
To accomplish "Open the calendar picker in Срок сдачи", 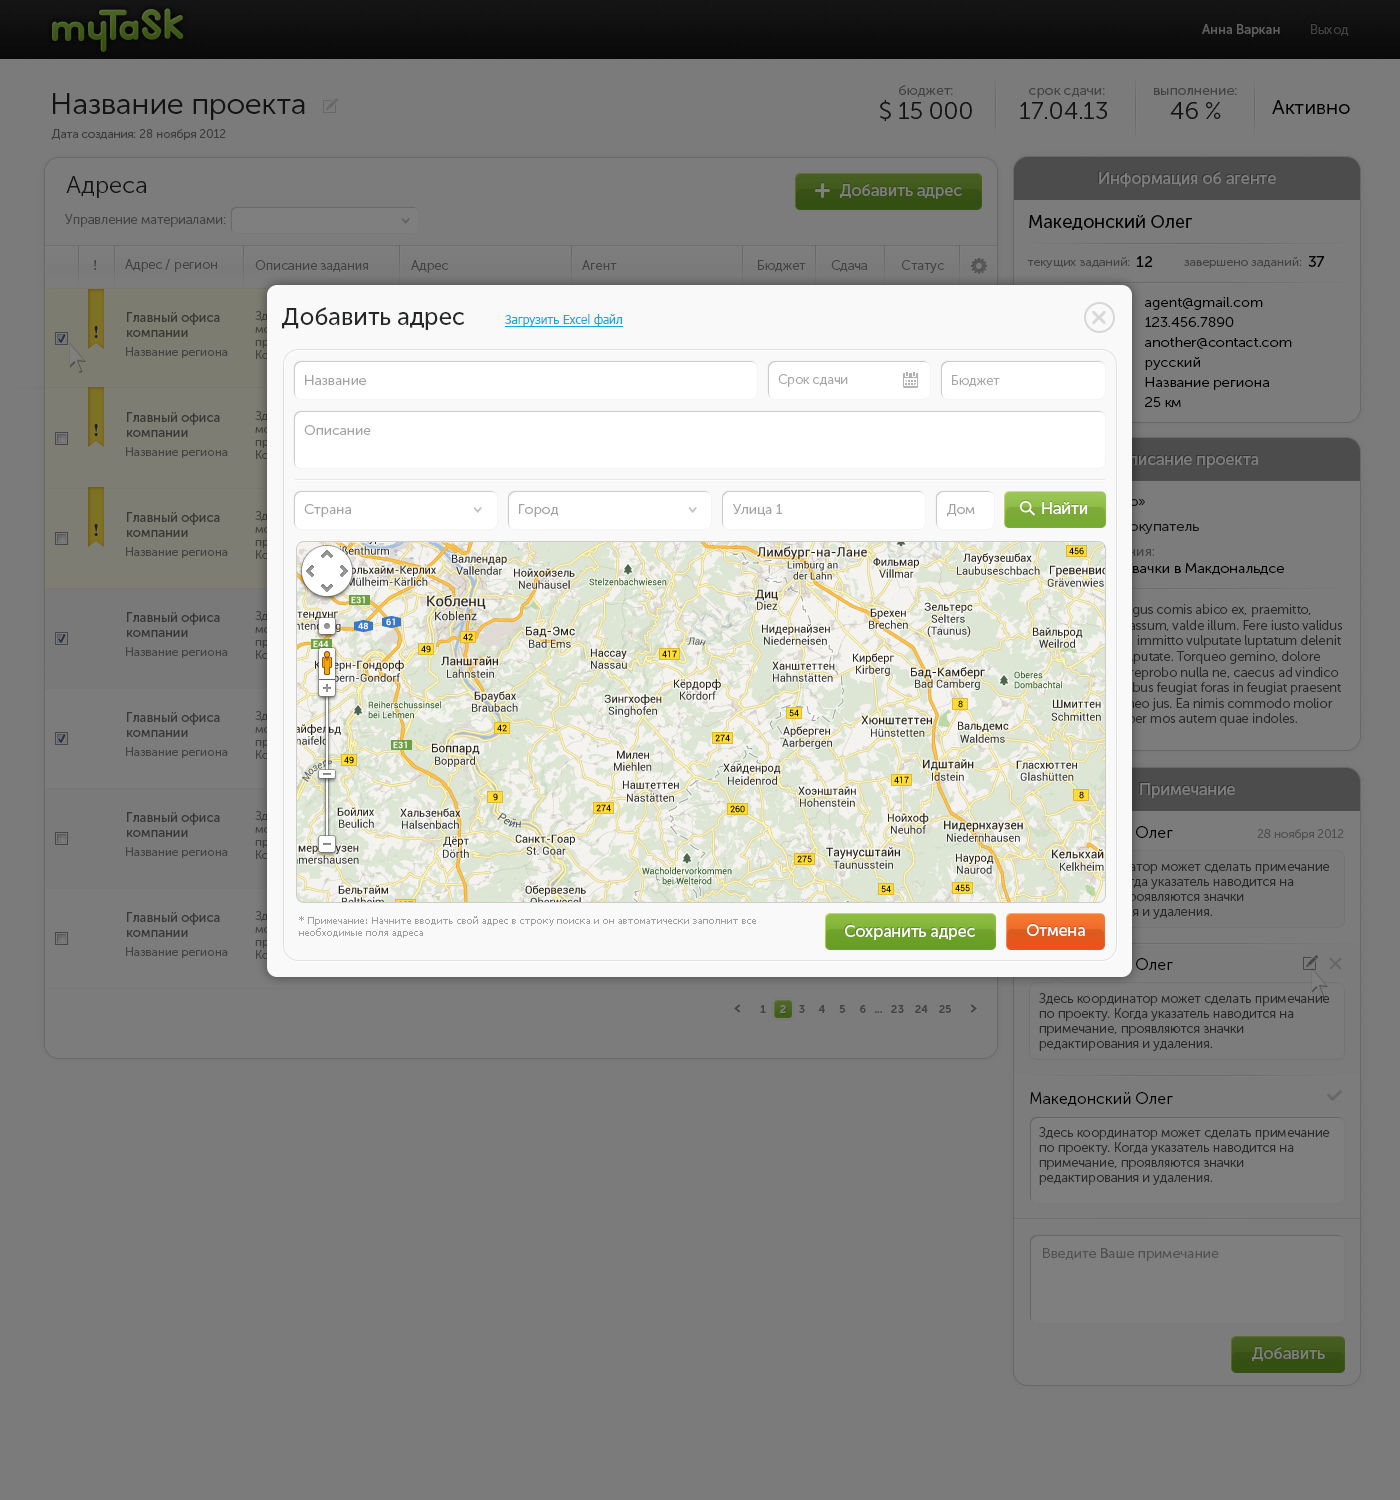I will tap(910, 380).
